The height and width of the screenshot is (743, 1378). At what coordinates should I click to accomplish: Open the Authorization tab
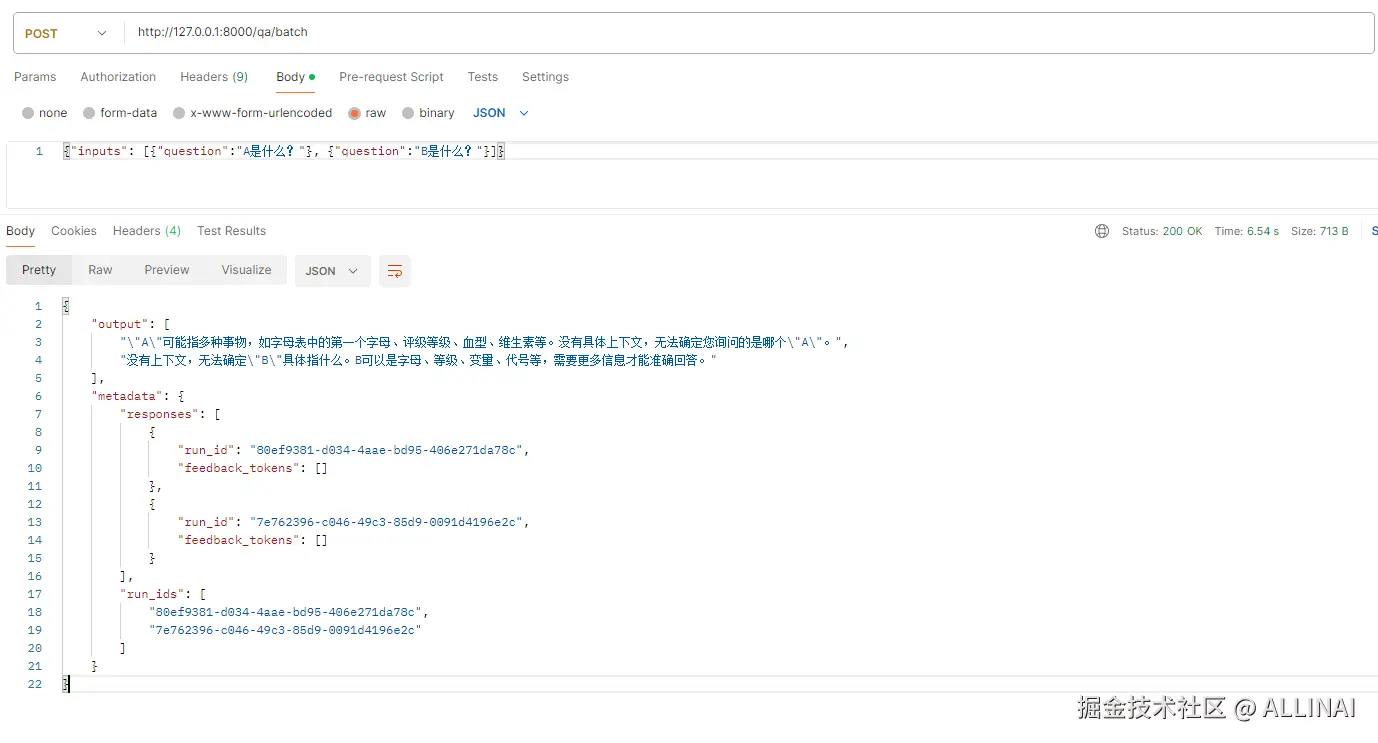[x=118, y=77]
